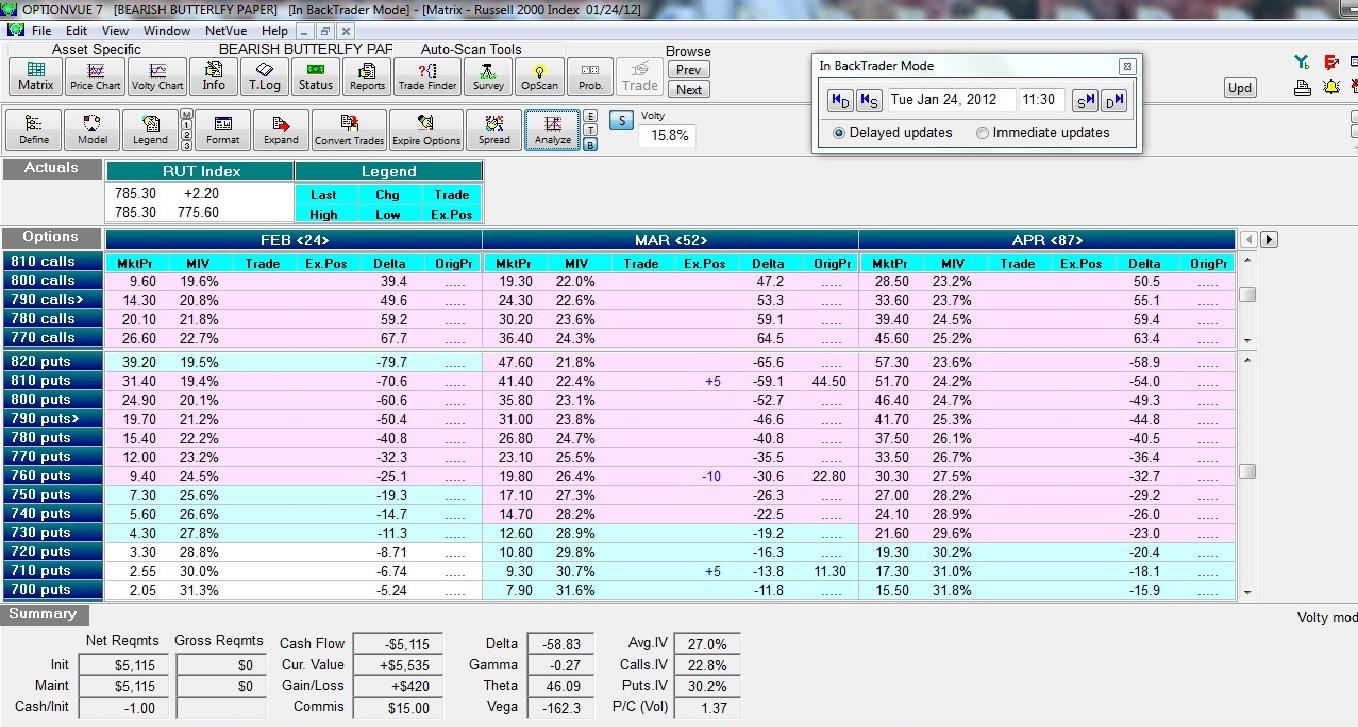Image resolution: width=1358 pixels, height=727 pixels.
Task: Click the yellow alarm bell icon
Action: click(1331, 87)
